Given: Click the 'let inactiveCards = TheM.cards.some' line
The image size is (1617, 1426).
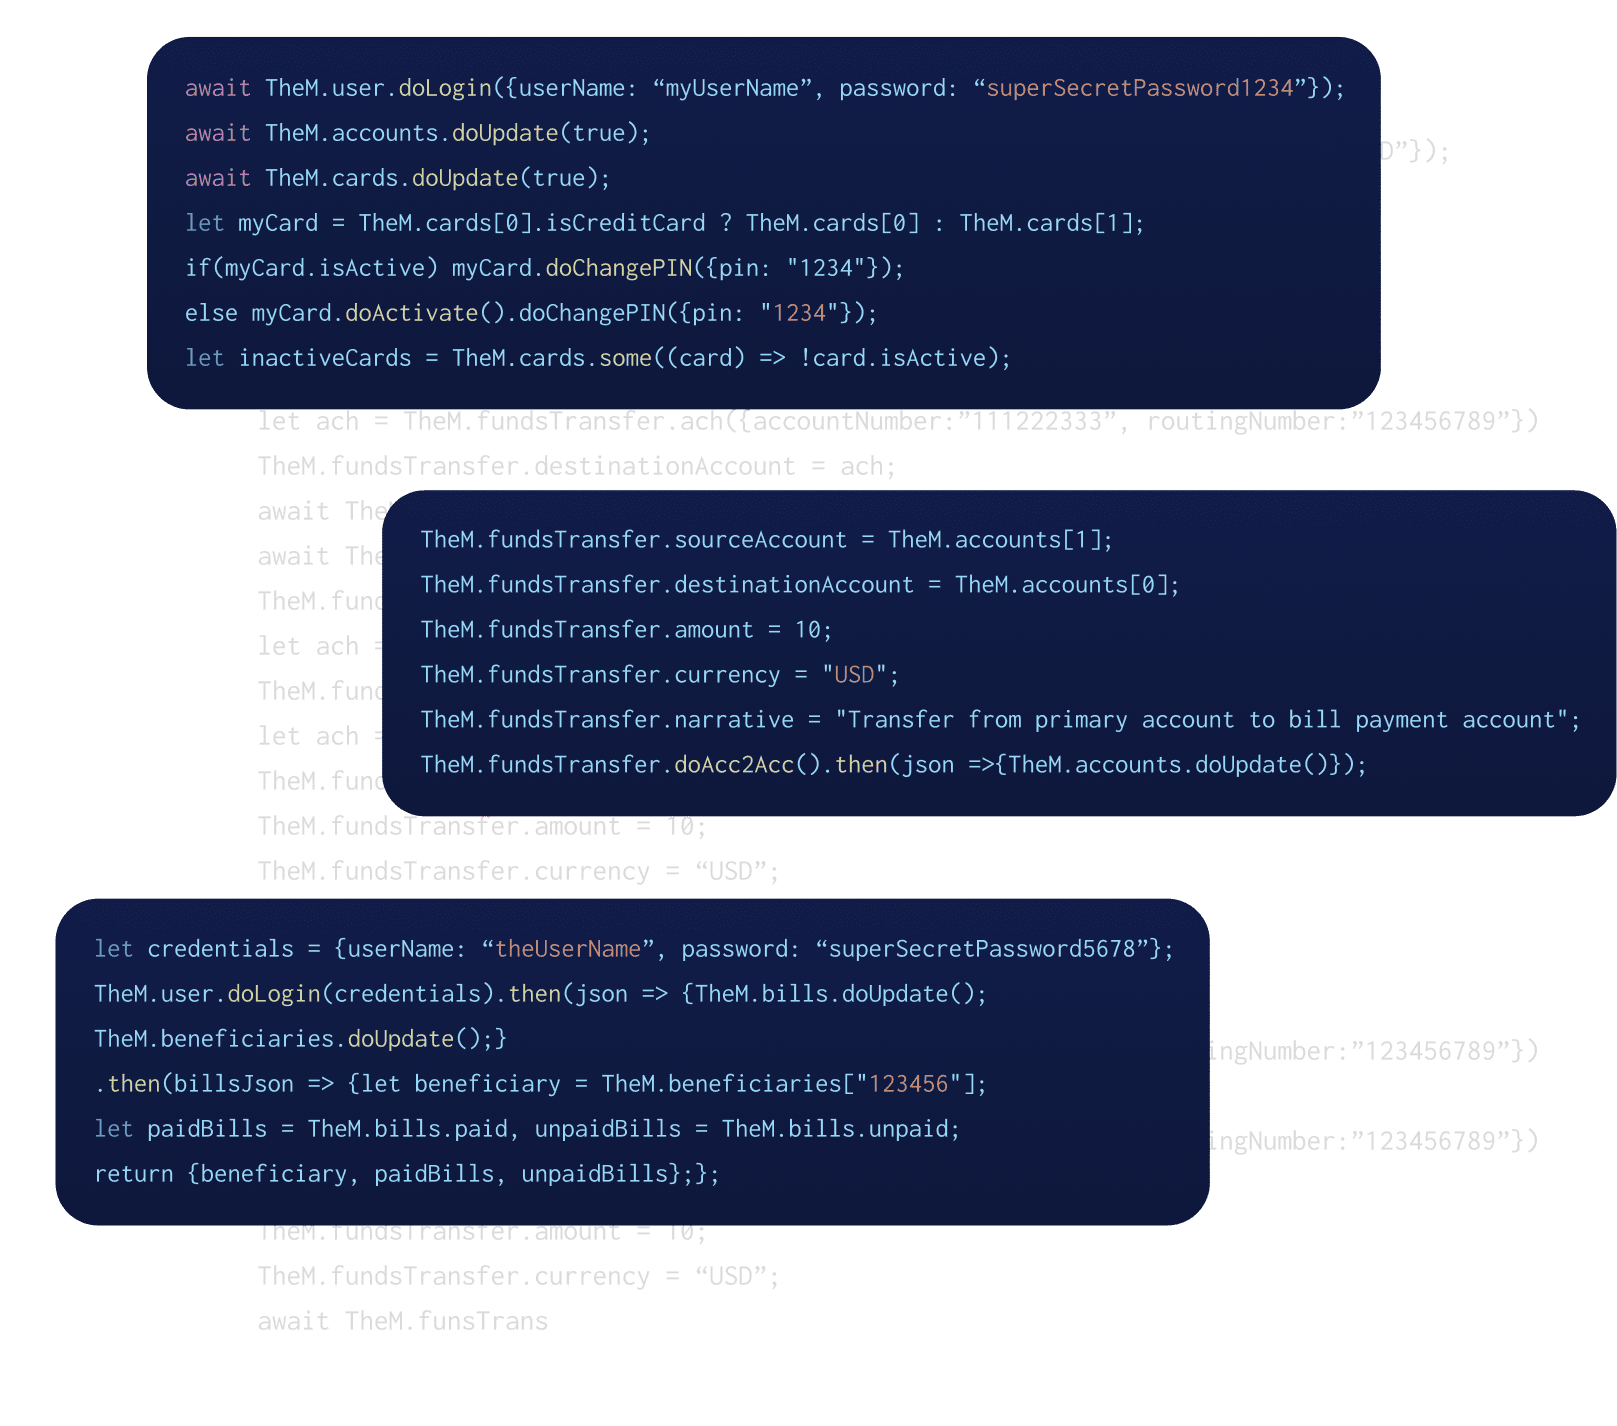Looking at the screenshot, I should click(598, 358).
